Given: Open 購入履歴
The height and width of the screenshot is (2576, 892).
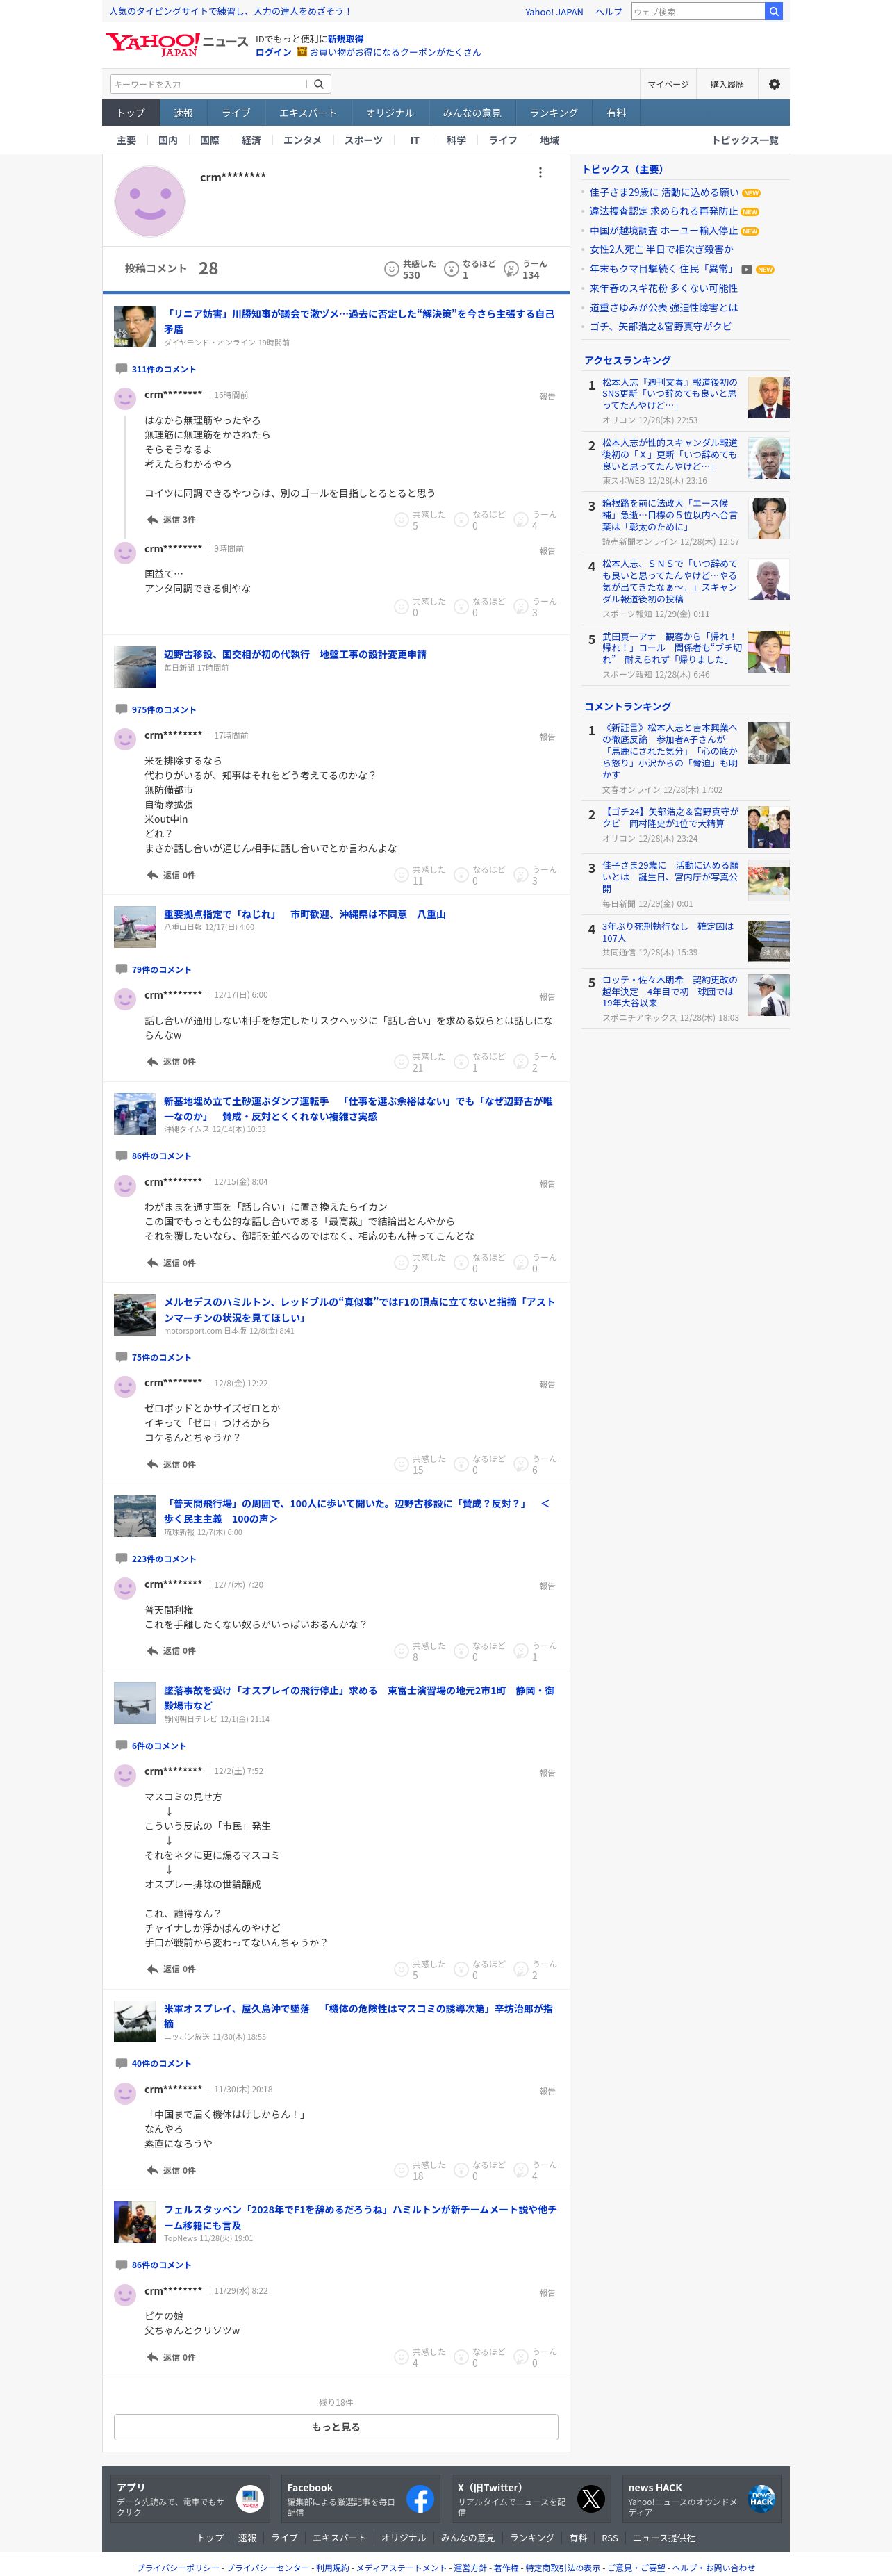Looking at the screenshot, I should click(727, 84).
